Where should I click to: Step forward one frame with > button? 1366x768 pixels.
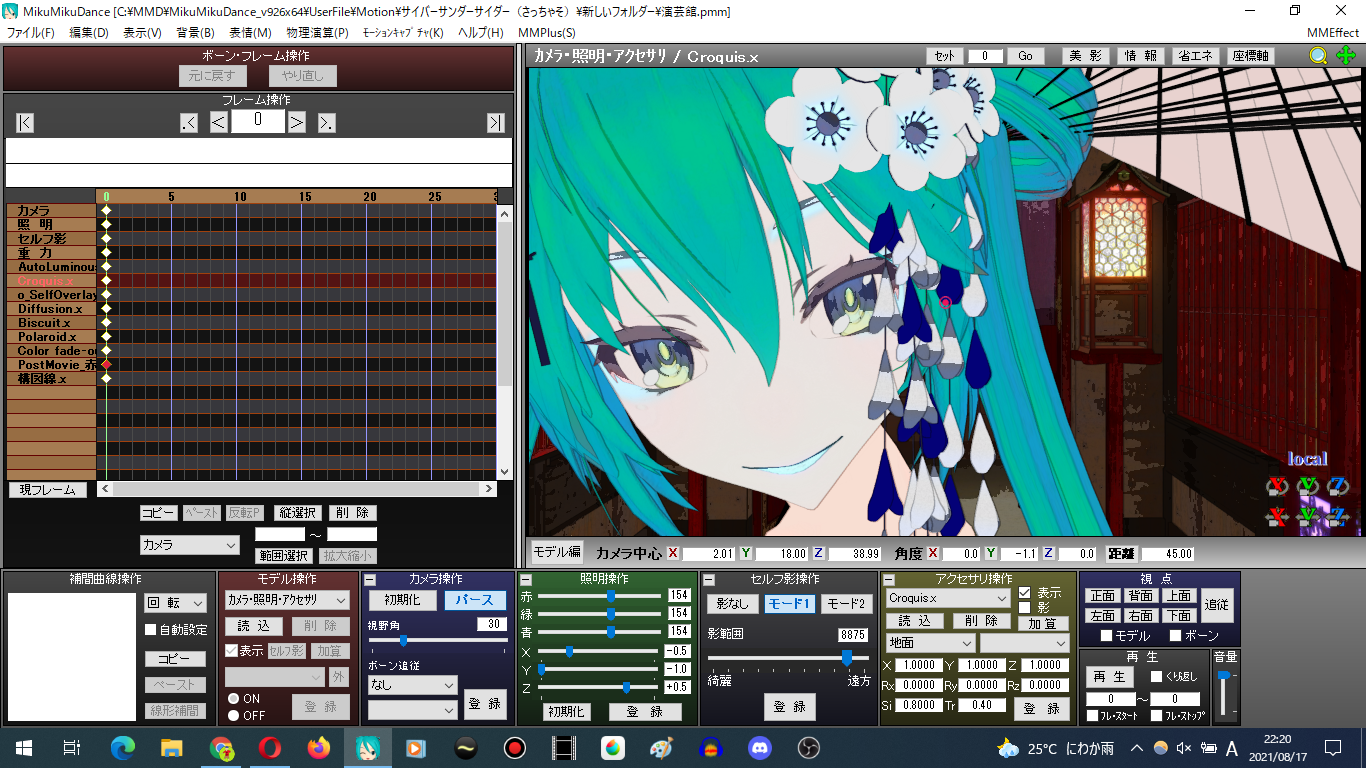pos(297,122)
